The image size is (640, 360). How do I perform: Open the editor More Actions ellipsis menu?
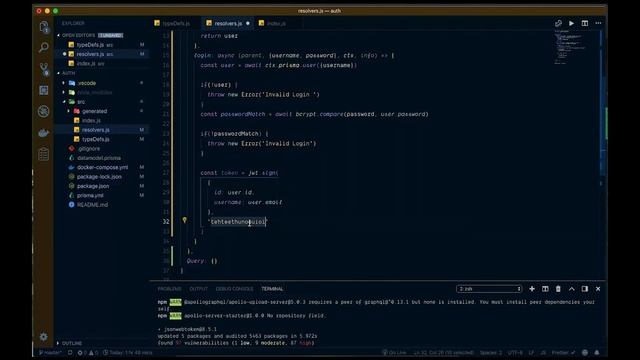pyautogui.click(x=598, y=23)
